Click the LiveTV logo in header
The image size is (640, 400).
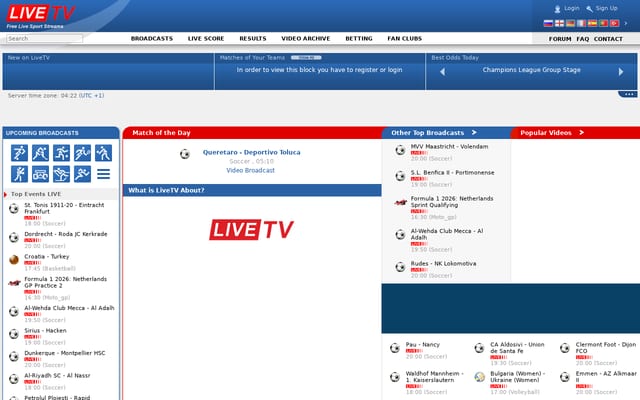click(40, 16)
